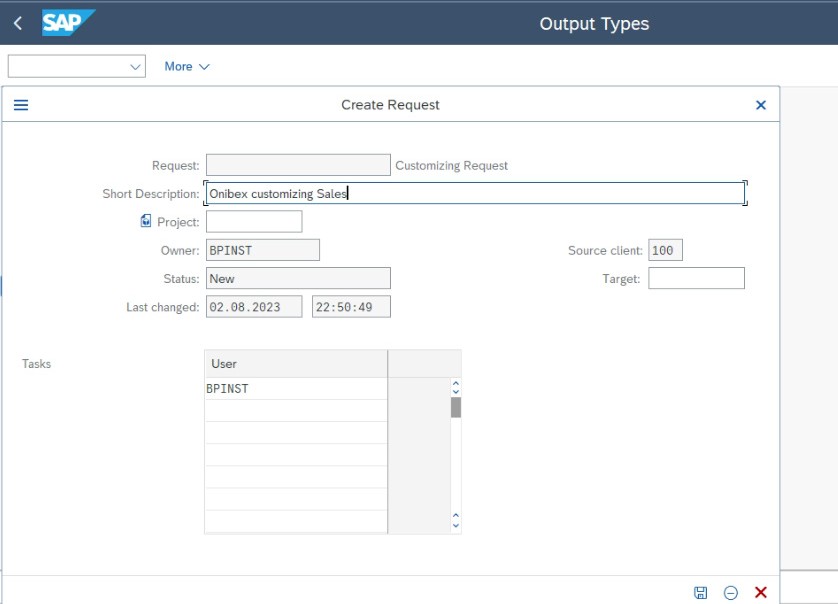Image resolution: width=838 pixels, height=604 pixels.
Task: Click the SAP logo
Action: 68,23
